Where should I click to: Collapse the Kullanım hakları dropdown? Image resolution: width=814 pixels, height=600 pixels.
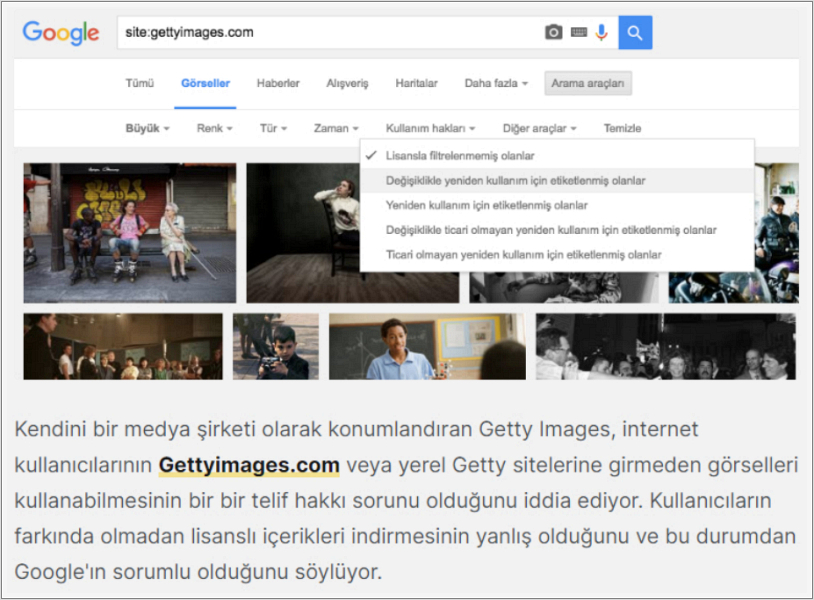[x=430, y=128]
